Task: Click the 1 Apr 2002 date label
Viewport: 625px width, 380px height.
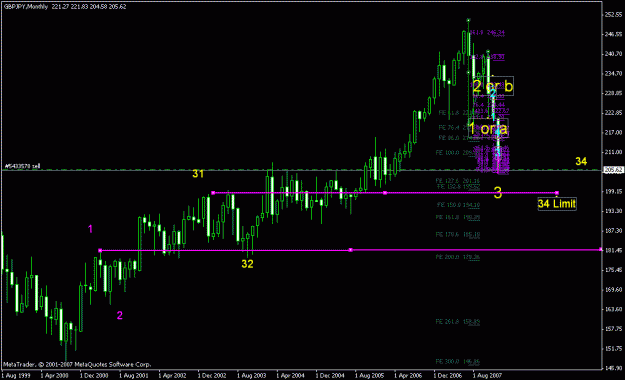Action: tap(173, 376)
